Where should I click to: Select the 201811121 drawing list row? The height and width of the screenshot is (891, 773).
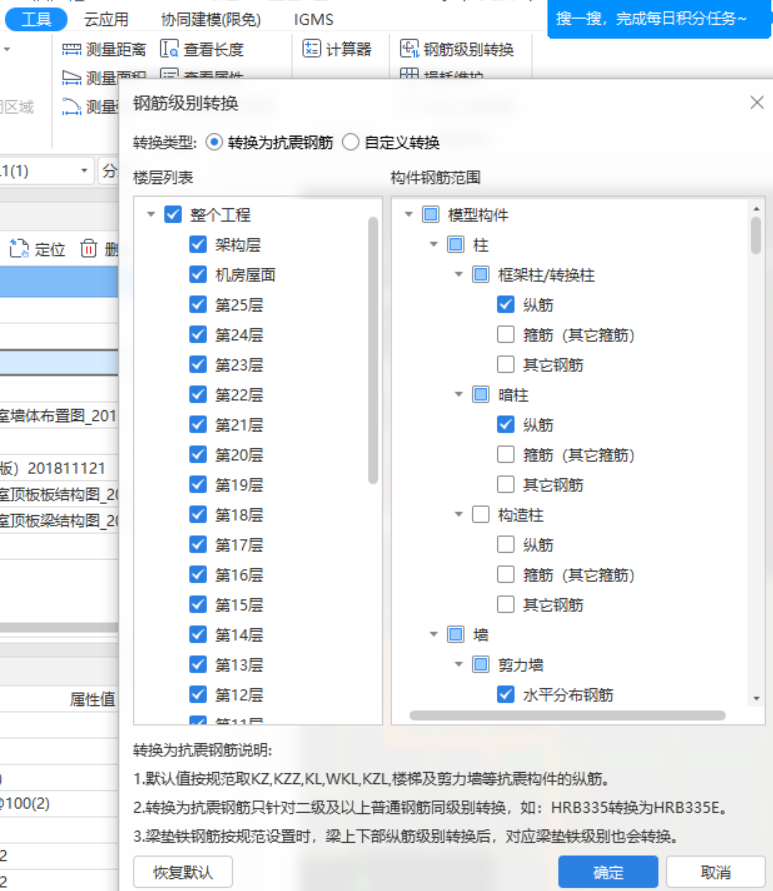59,468
